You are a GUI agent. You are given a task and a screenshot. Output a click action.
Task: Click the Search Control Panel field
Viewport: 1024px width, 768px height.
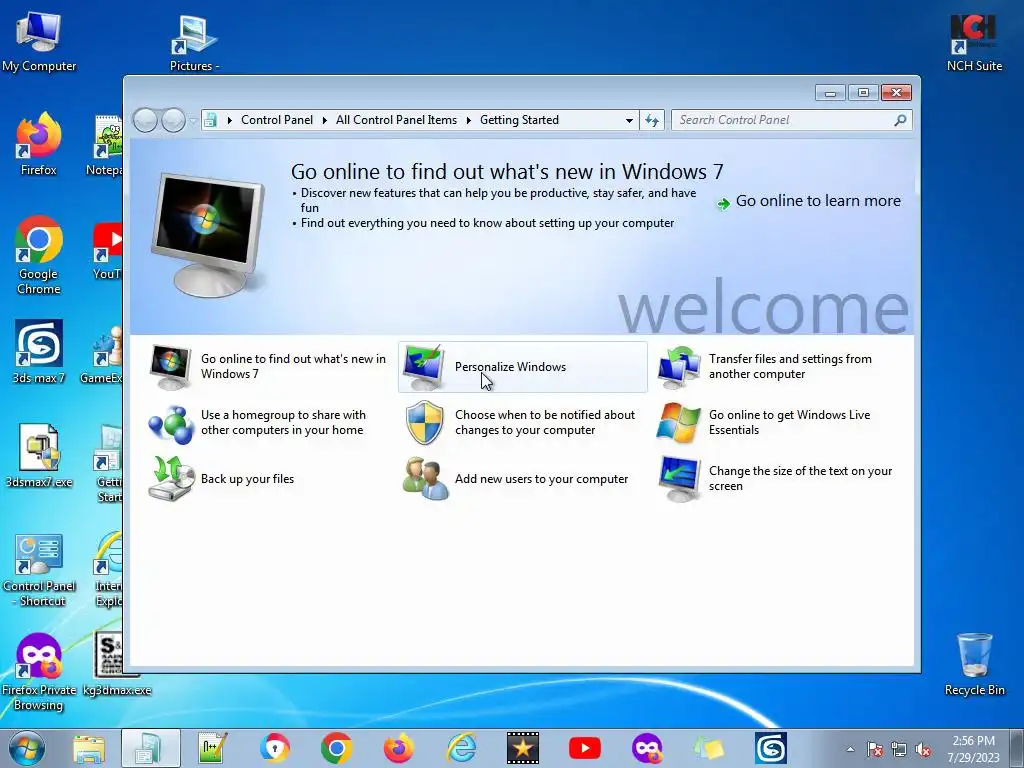[791, 120]
